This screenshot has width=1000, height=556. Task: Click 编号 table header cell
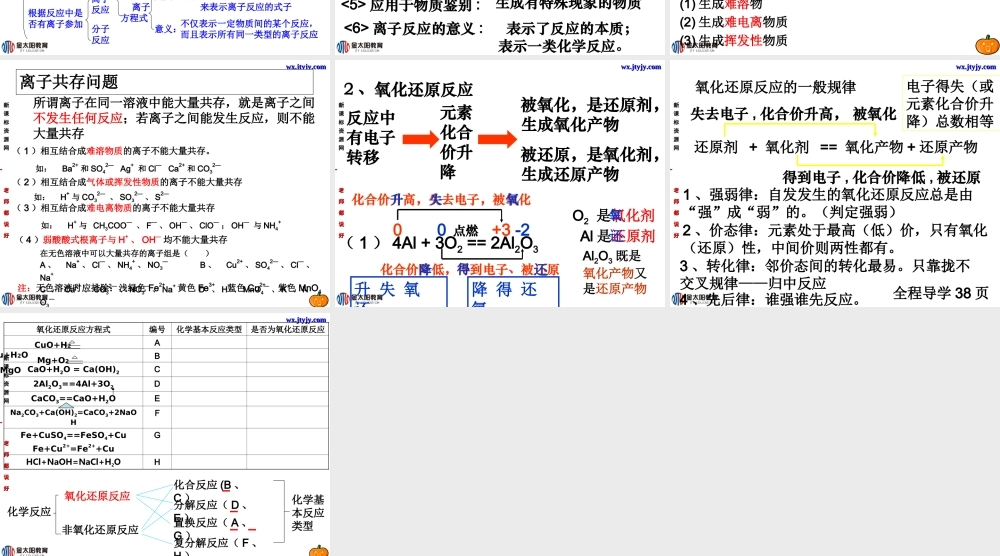pos(157,329)
